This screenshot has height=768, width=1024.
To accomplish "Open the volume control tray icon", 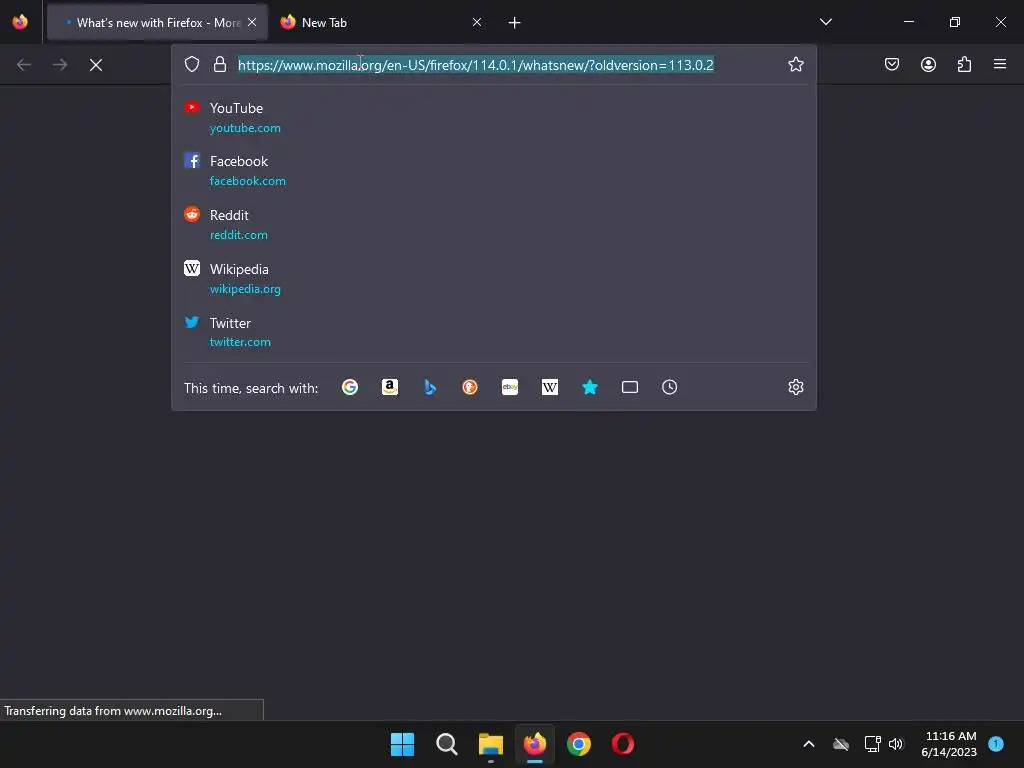I will coord(896,744).
